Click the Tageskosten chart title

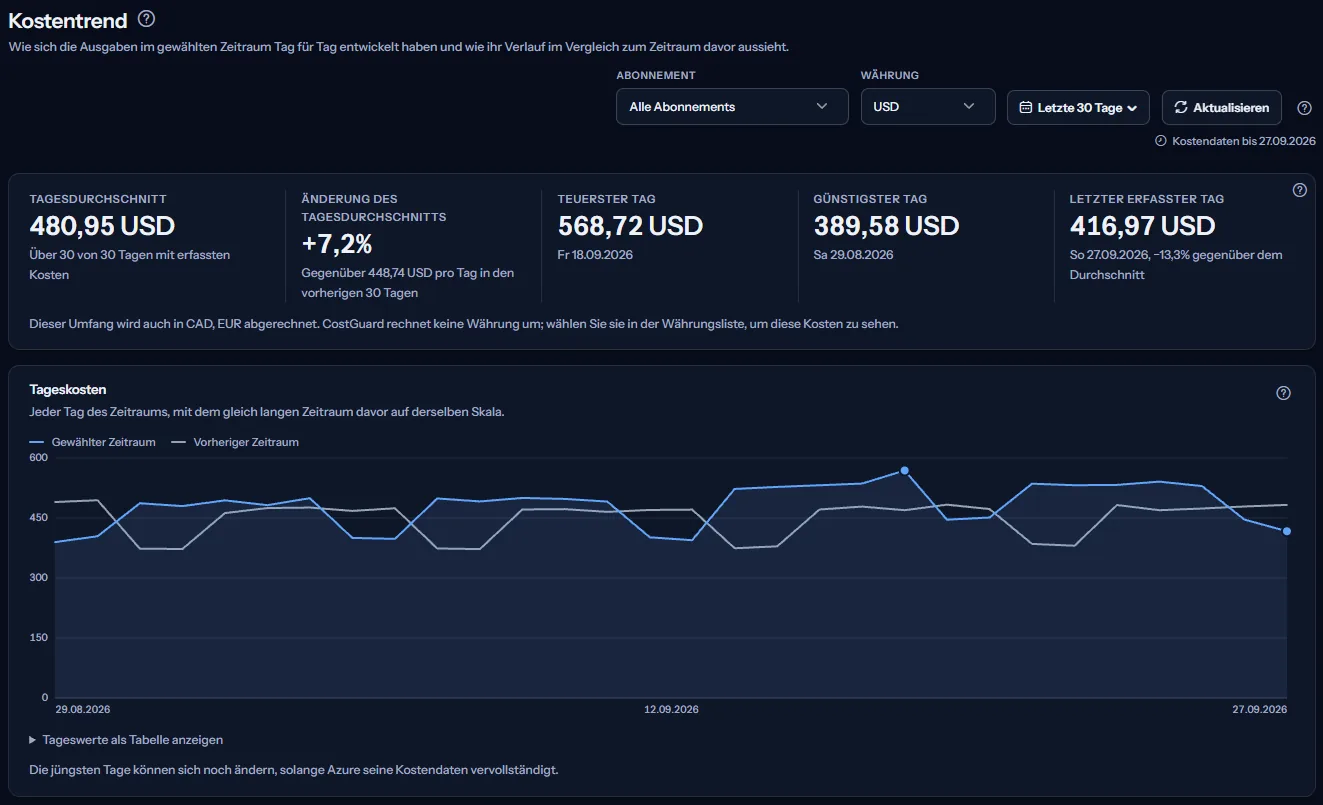click(x=68, y=390)
